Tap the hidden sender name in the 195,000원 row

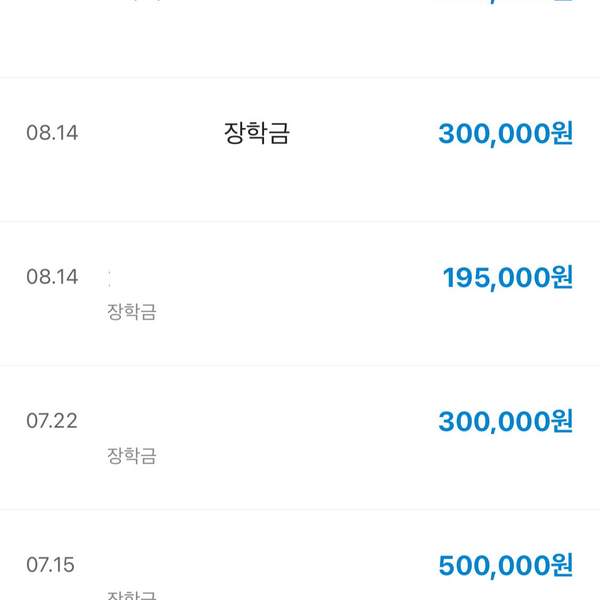tap(110, 275)
